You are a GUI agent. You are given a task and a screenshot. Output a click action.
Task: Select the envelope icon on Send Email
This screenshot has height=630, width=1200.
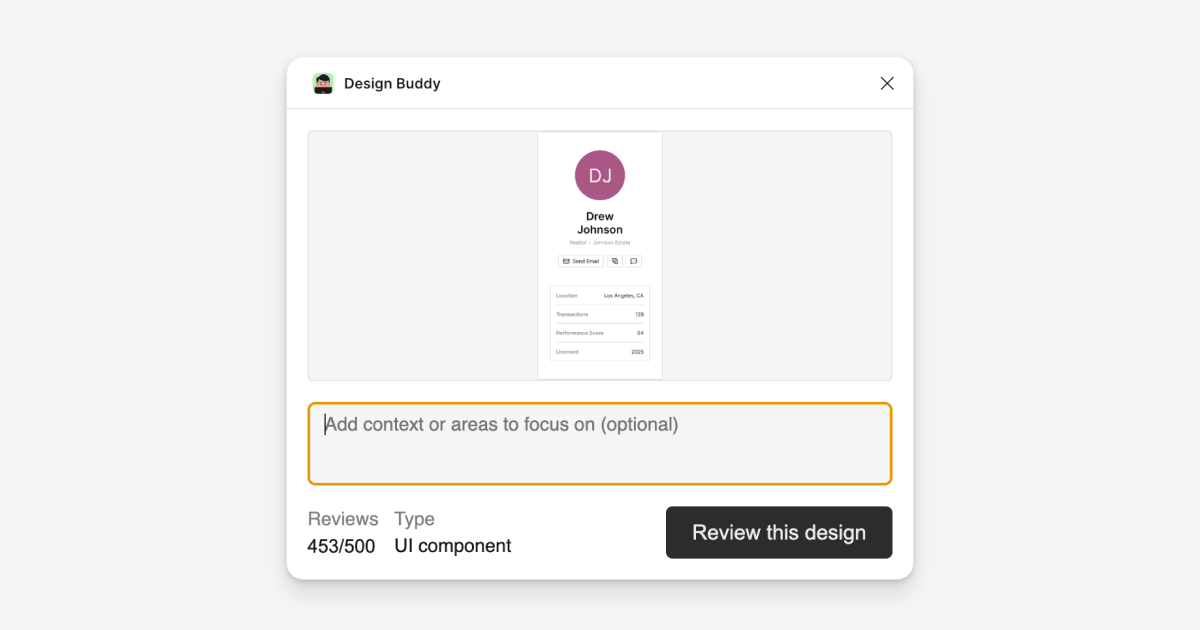click(566, 261)
